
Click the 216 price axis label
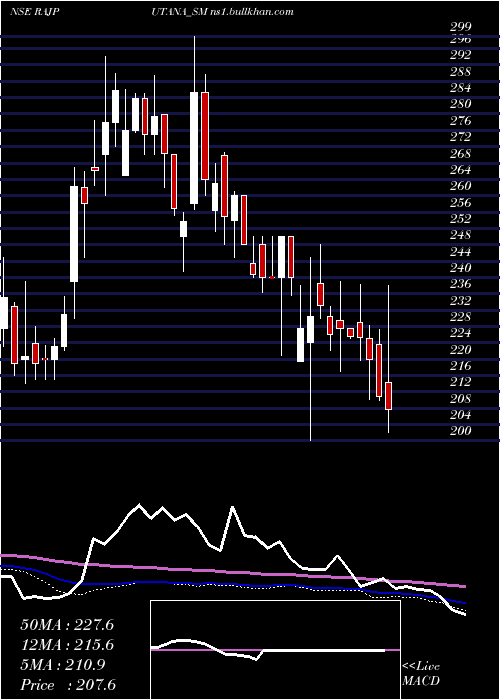[461, 366]
